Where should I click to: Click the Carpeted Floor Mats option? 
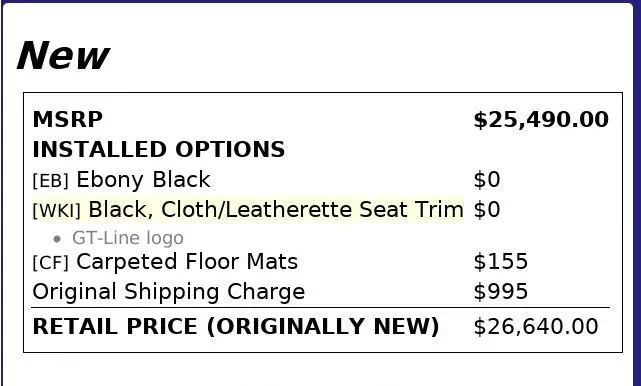click(x=187, y=262)
